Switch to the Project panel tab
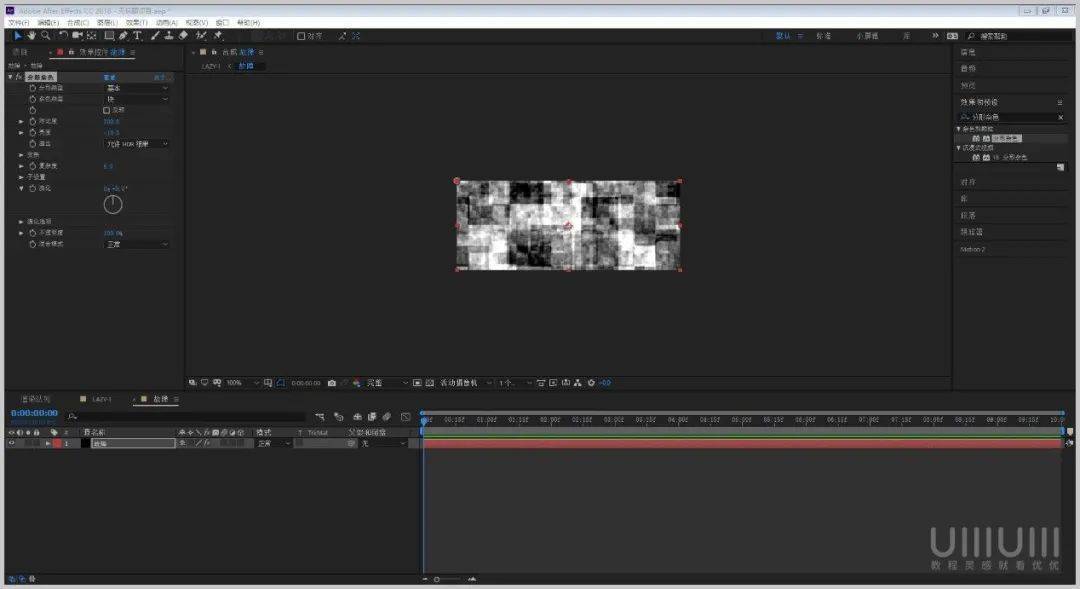This screenshot has height=589, width=1080. (20, 52)
